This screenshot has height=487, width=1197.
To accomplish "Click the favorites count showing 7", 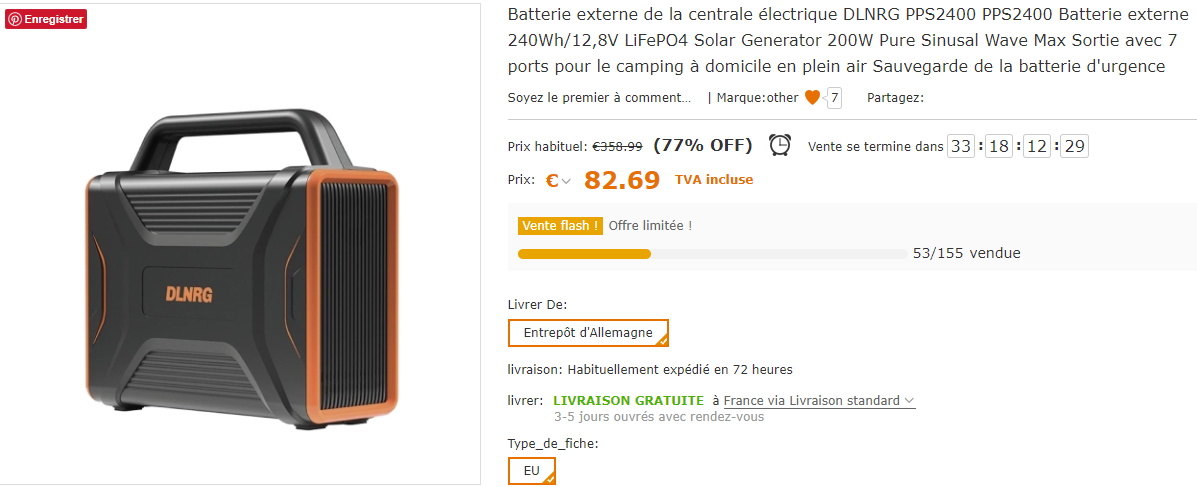I will pos(834,98).
